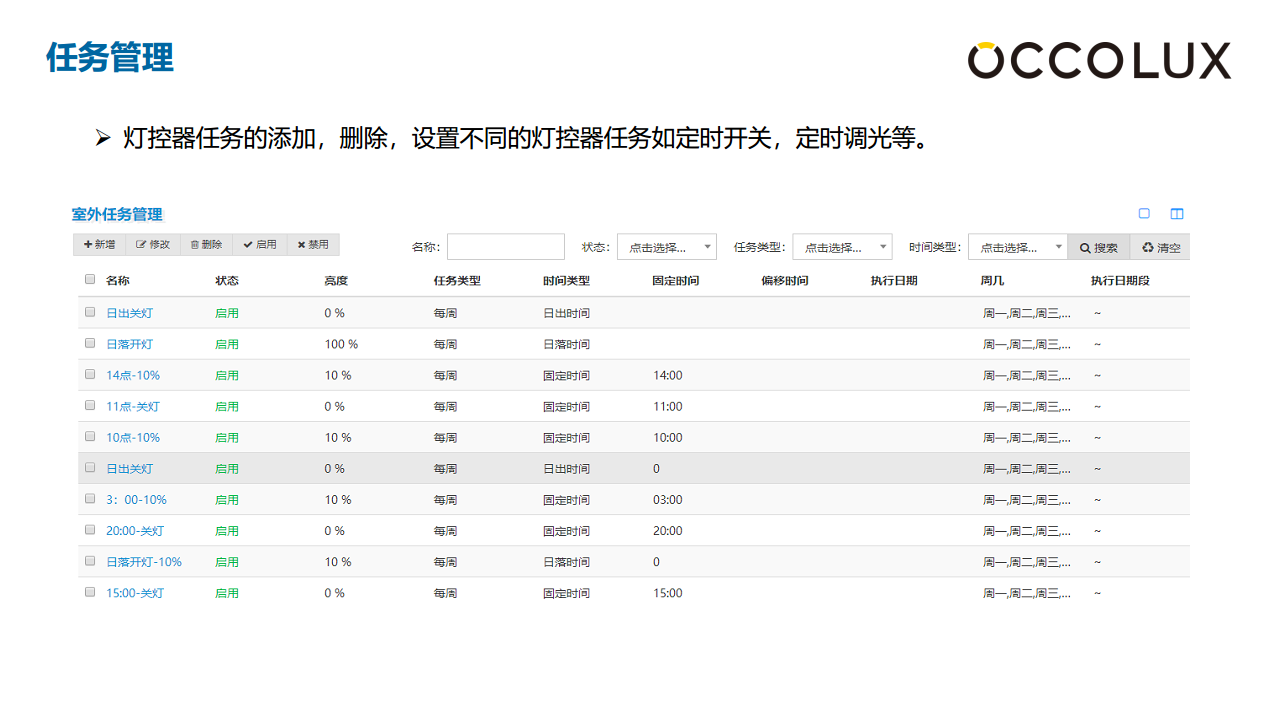This screenshot has height=720, width=1280.
Task: Open the 10点-10% task link
Action: [133, 437]
